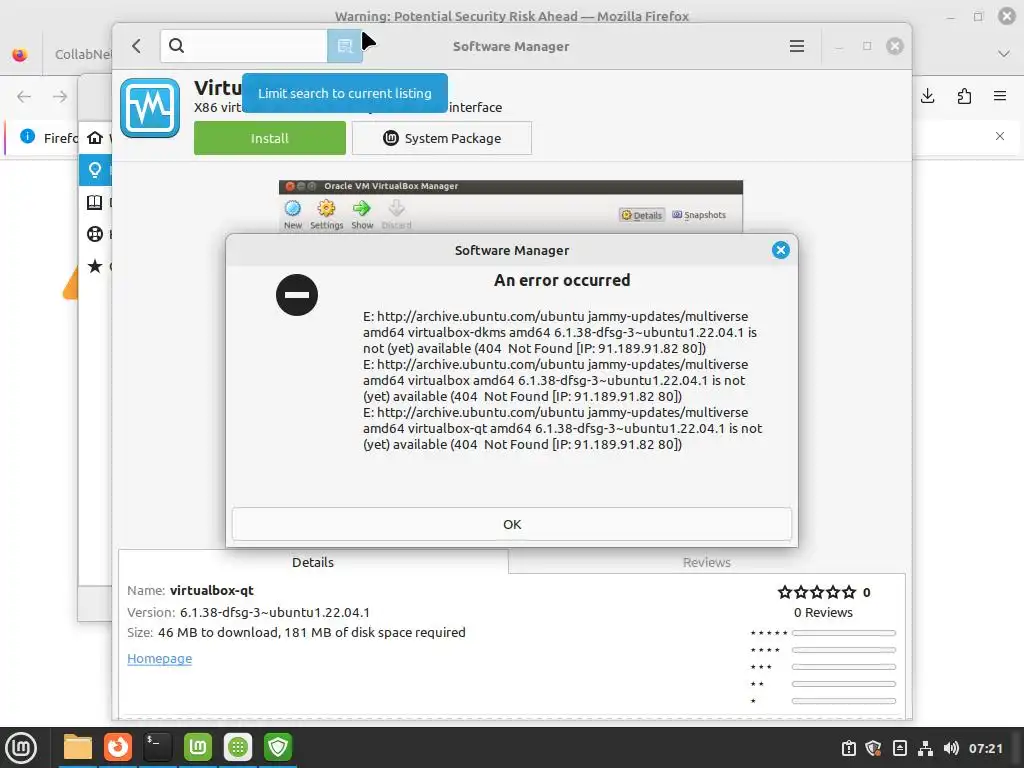This screenshot has width=1024, height=768.
Task: Click the VirtualBox screenshot thumbnail
Action: coord(511,206)
